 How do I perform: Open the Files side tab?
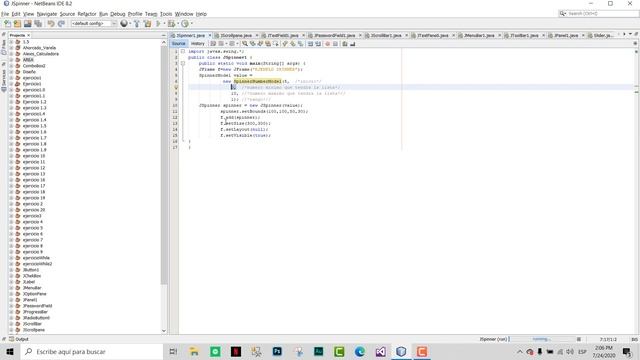point(4,47)
